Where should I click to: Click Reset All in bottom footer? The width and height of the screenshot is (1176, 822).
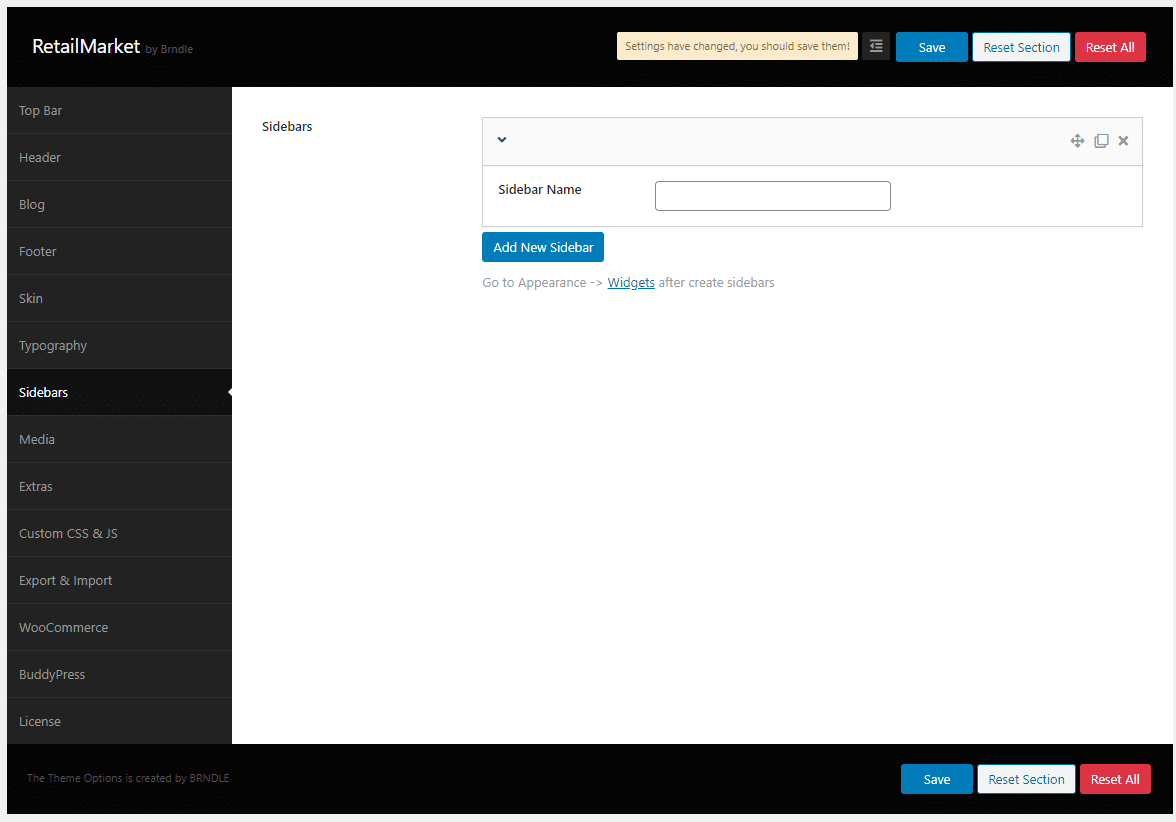(1114, 779)
